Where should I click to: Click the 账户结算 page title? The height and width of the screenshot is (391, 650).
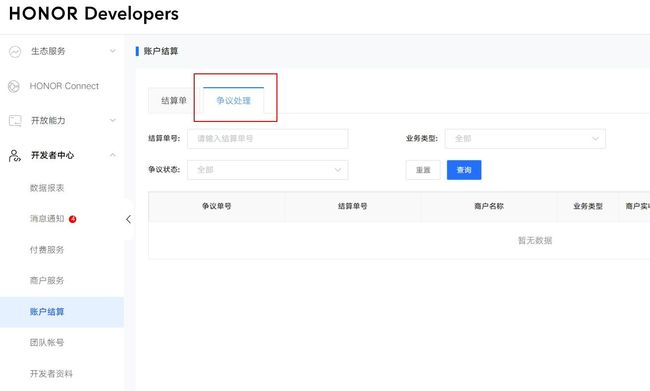tap(161, 51)
